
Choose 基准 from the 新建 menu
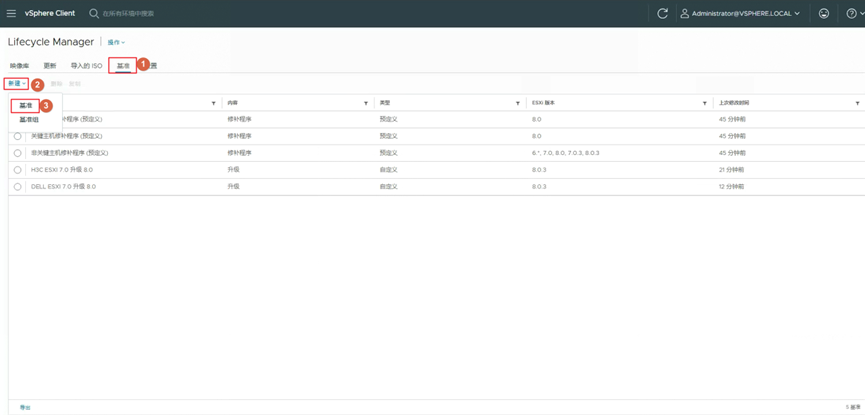tap(25, 105)
